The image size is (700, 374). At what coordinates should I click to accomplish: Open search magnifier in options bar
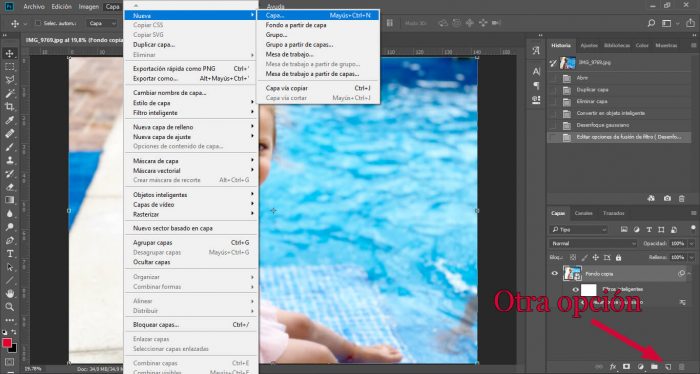651,23
